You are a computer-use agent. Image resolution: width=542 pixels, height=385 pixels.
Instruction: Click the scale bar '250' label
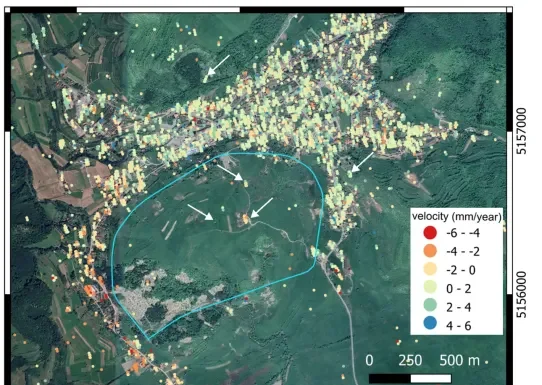[x=410, y=360]
